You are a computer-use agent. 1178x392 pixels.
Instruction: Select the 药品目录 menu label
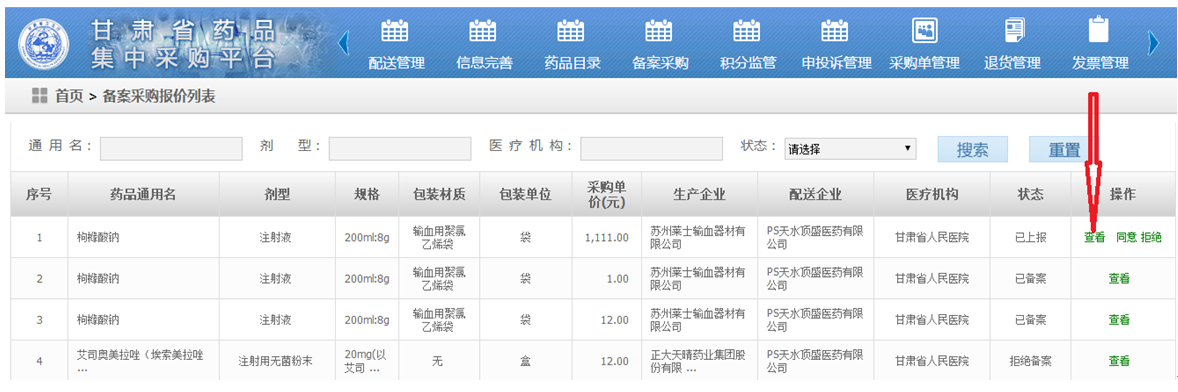[x=572, y=63]
